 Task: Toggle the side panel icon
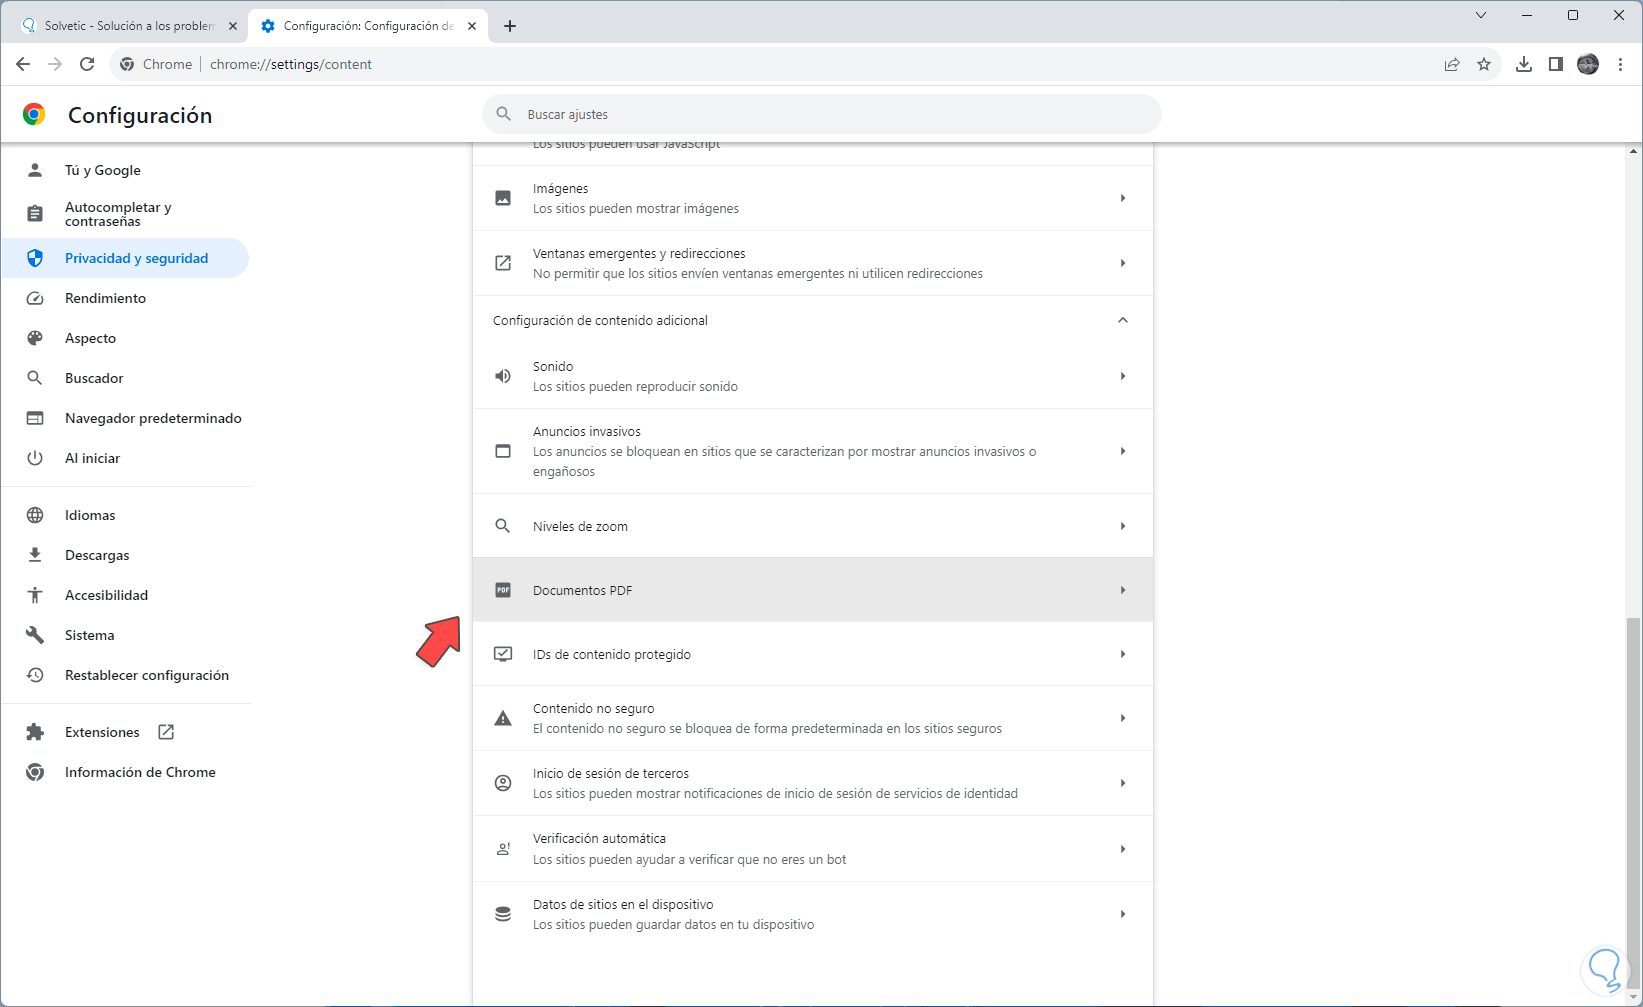pyautogui.click(x=1556, y=64)
